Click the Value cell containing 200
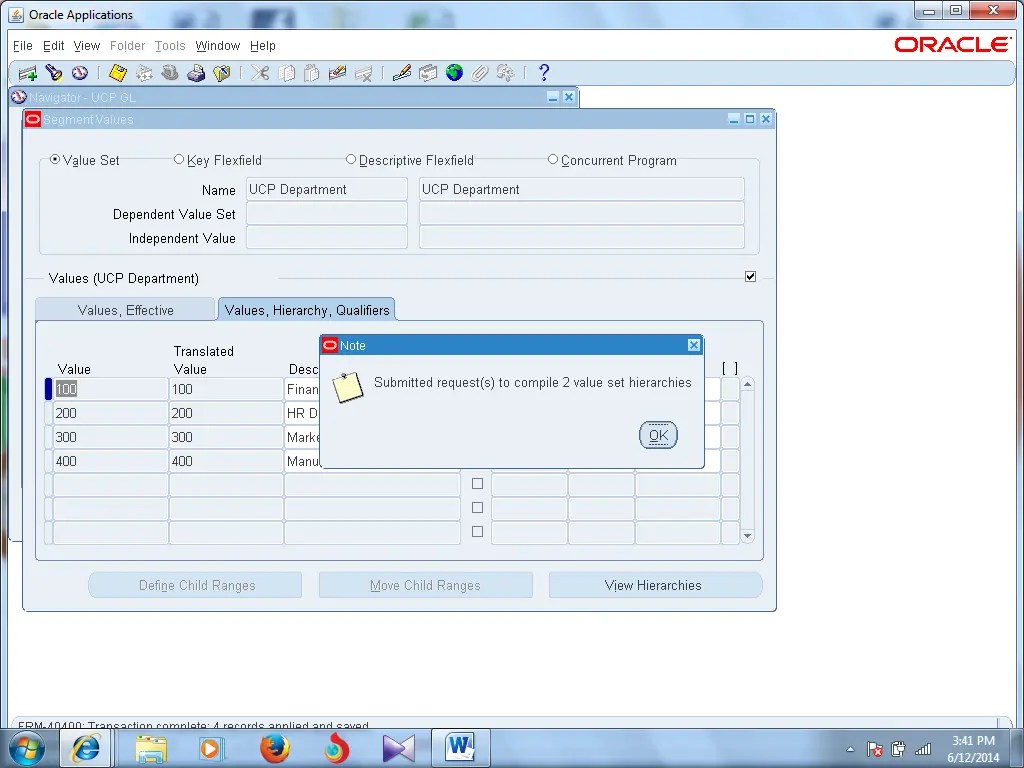This screenshot has width=1024, height=768. tap(110, 413)
